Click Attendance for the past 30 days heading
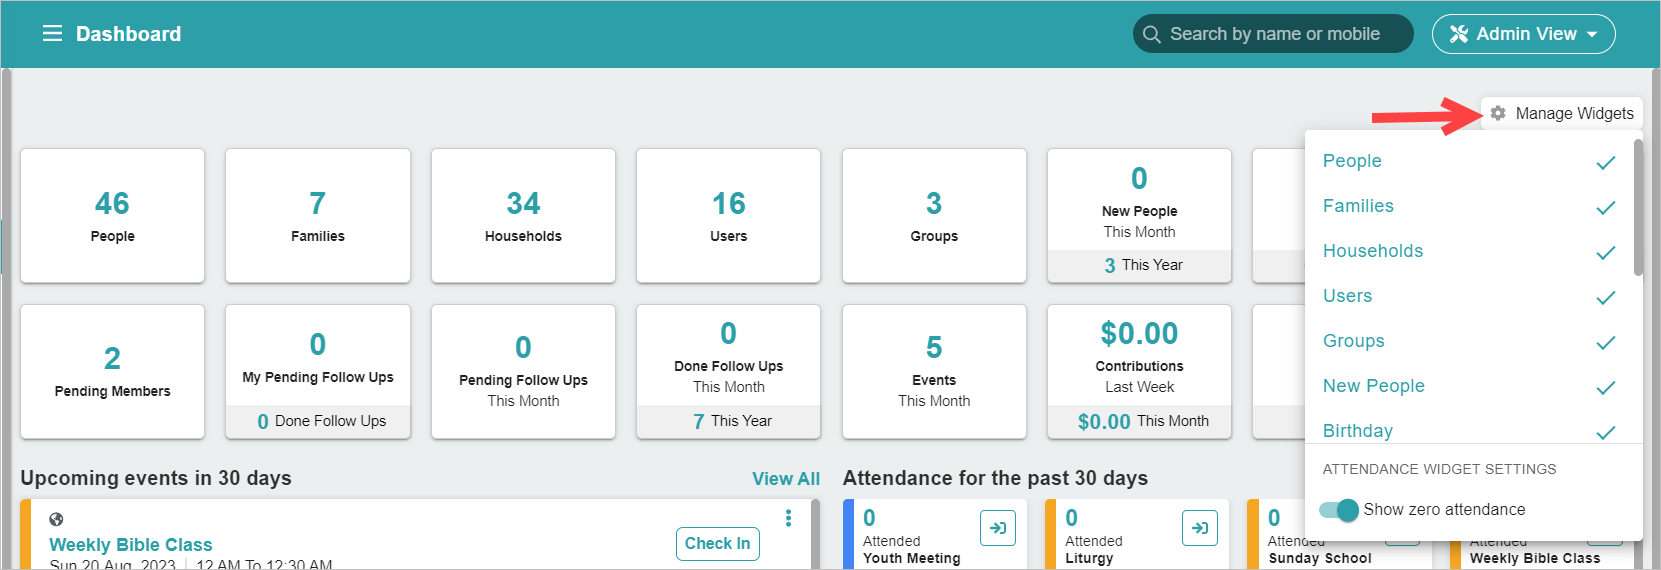The height and width of the screenshot is (570, 1661). [995, 478]
